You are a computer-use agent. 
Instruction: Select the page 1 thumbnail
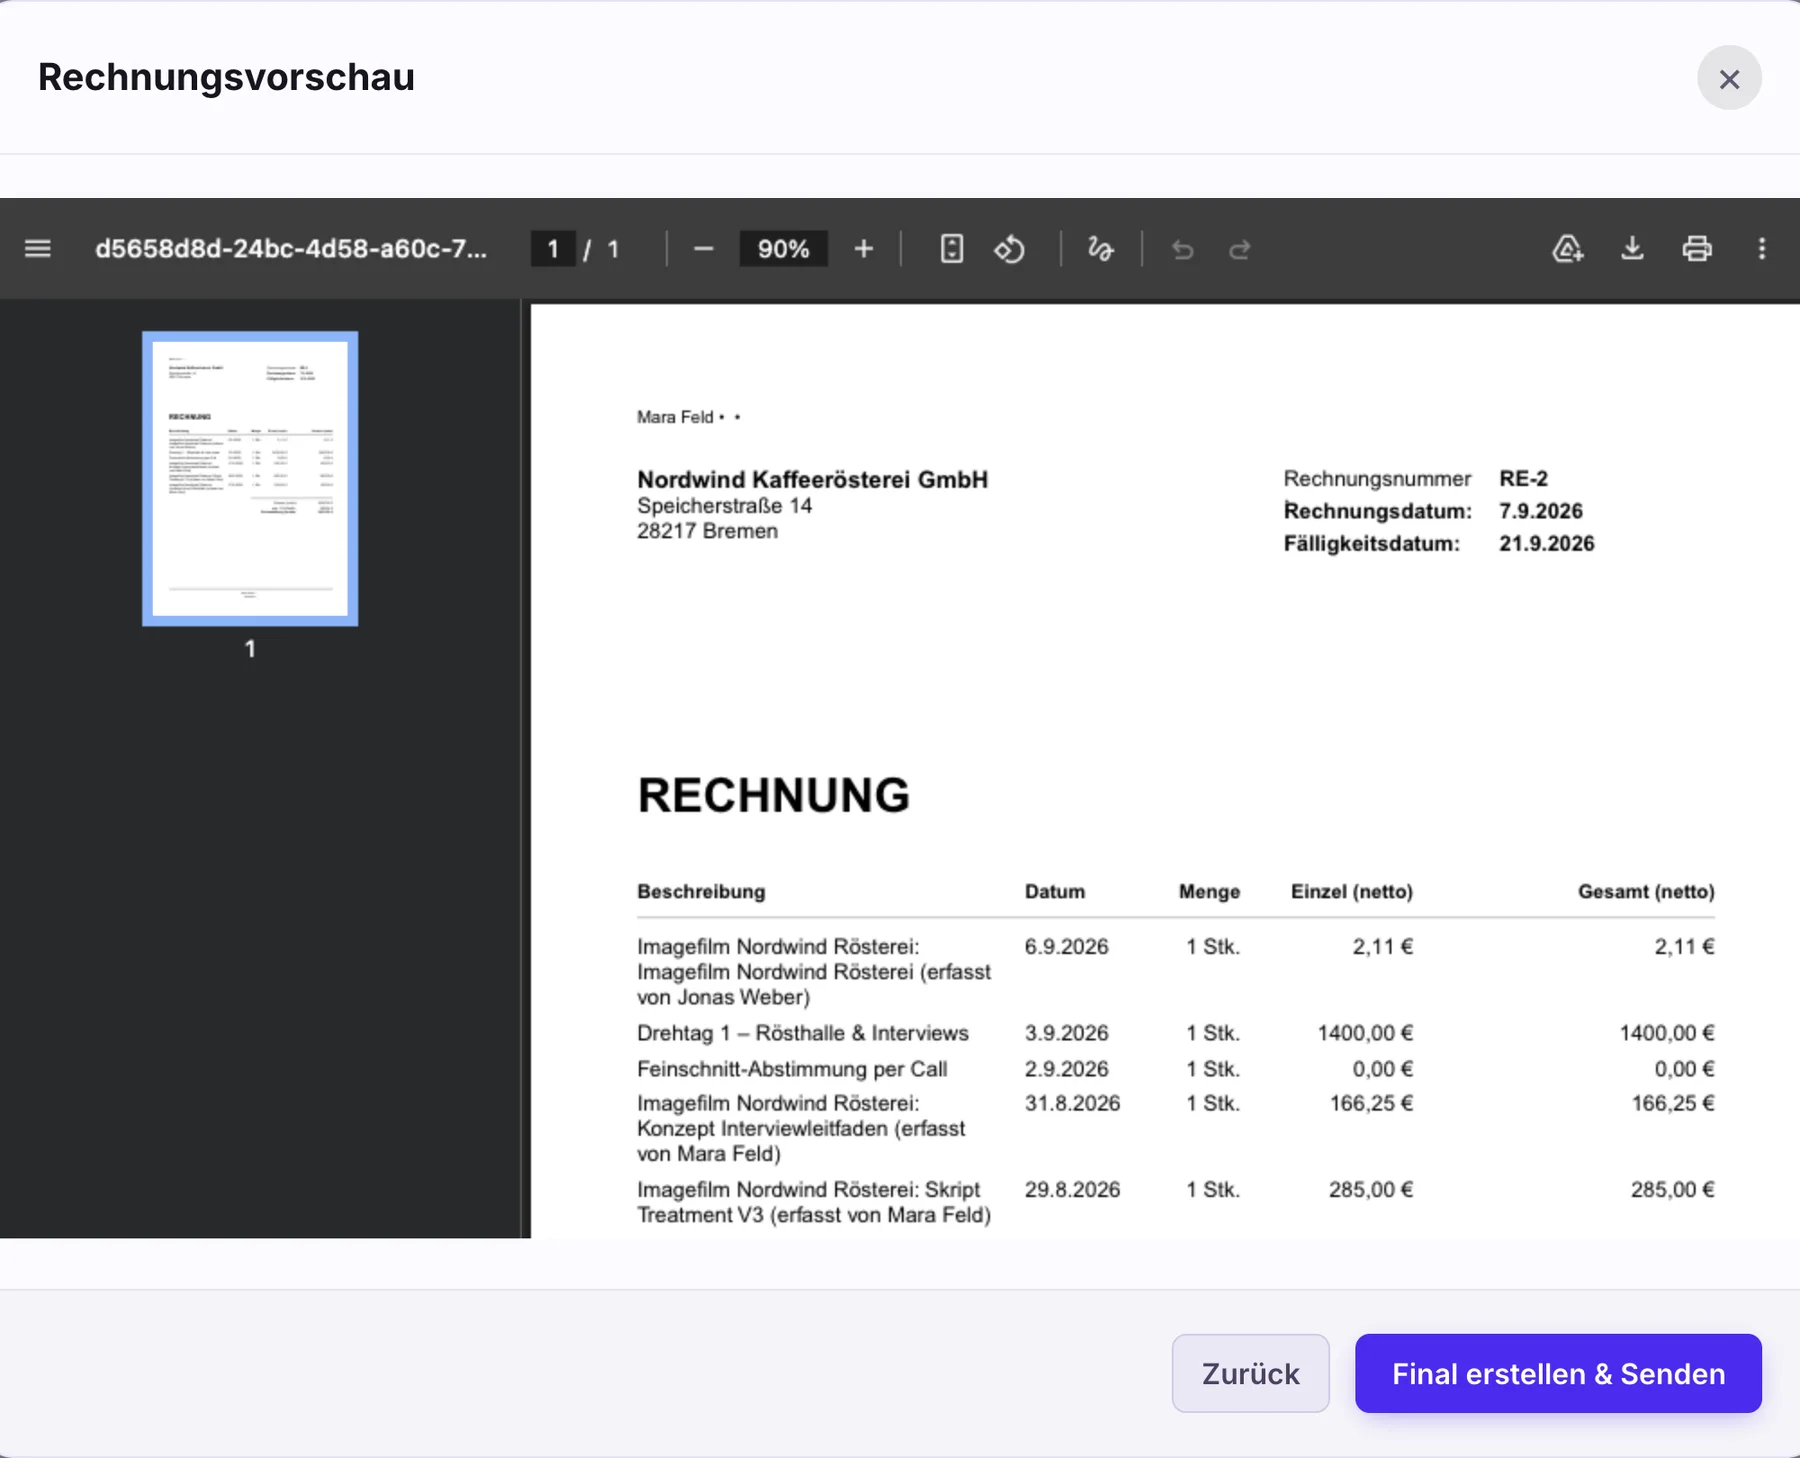[250, 479]
